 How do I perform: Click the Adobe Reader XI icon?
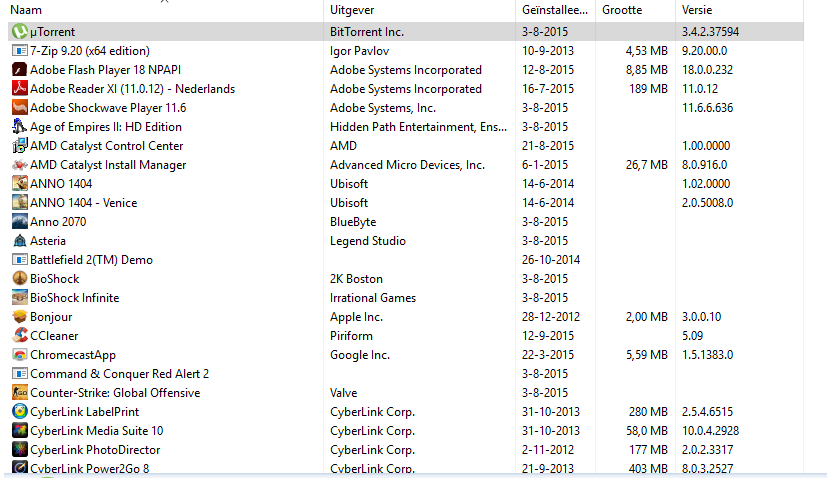pos(20,89)
